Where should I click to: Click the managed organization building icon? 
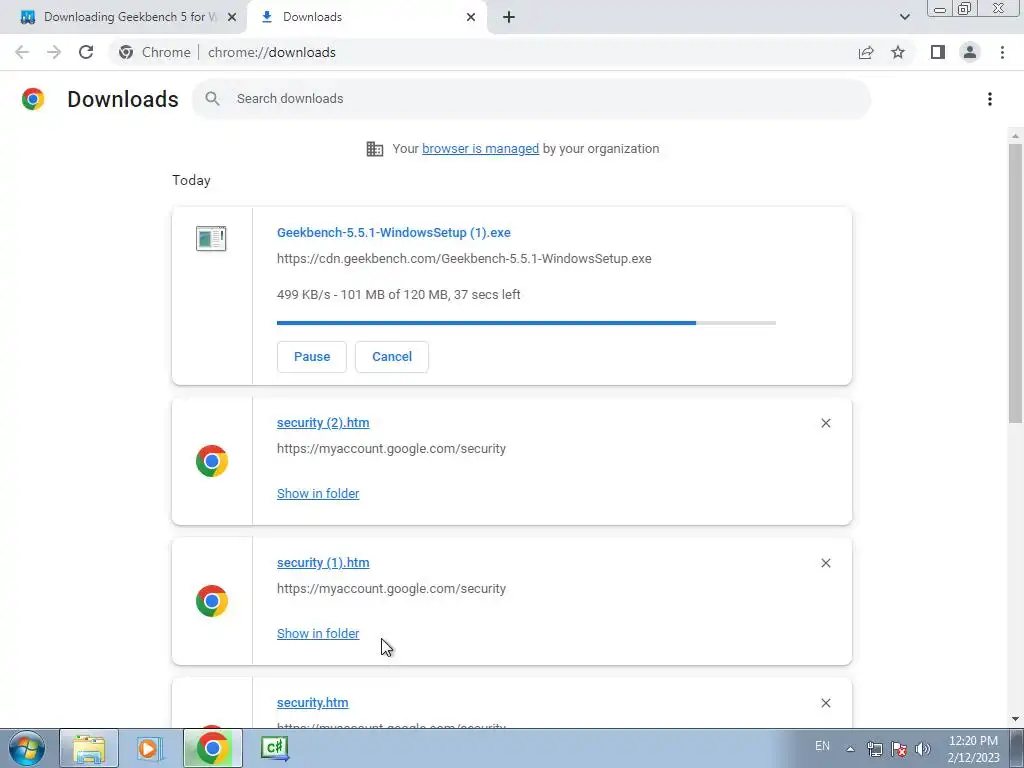click(375, 149)
